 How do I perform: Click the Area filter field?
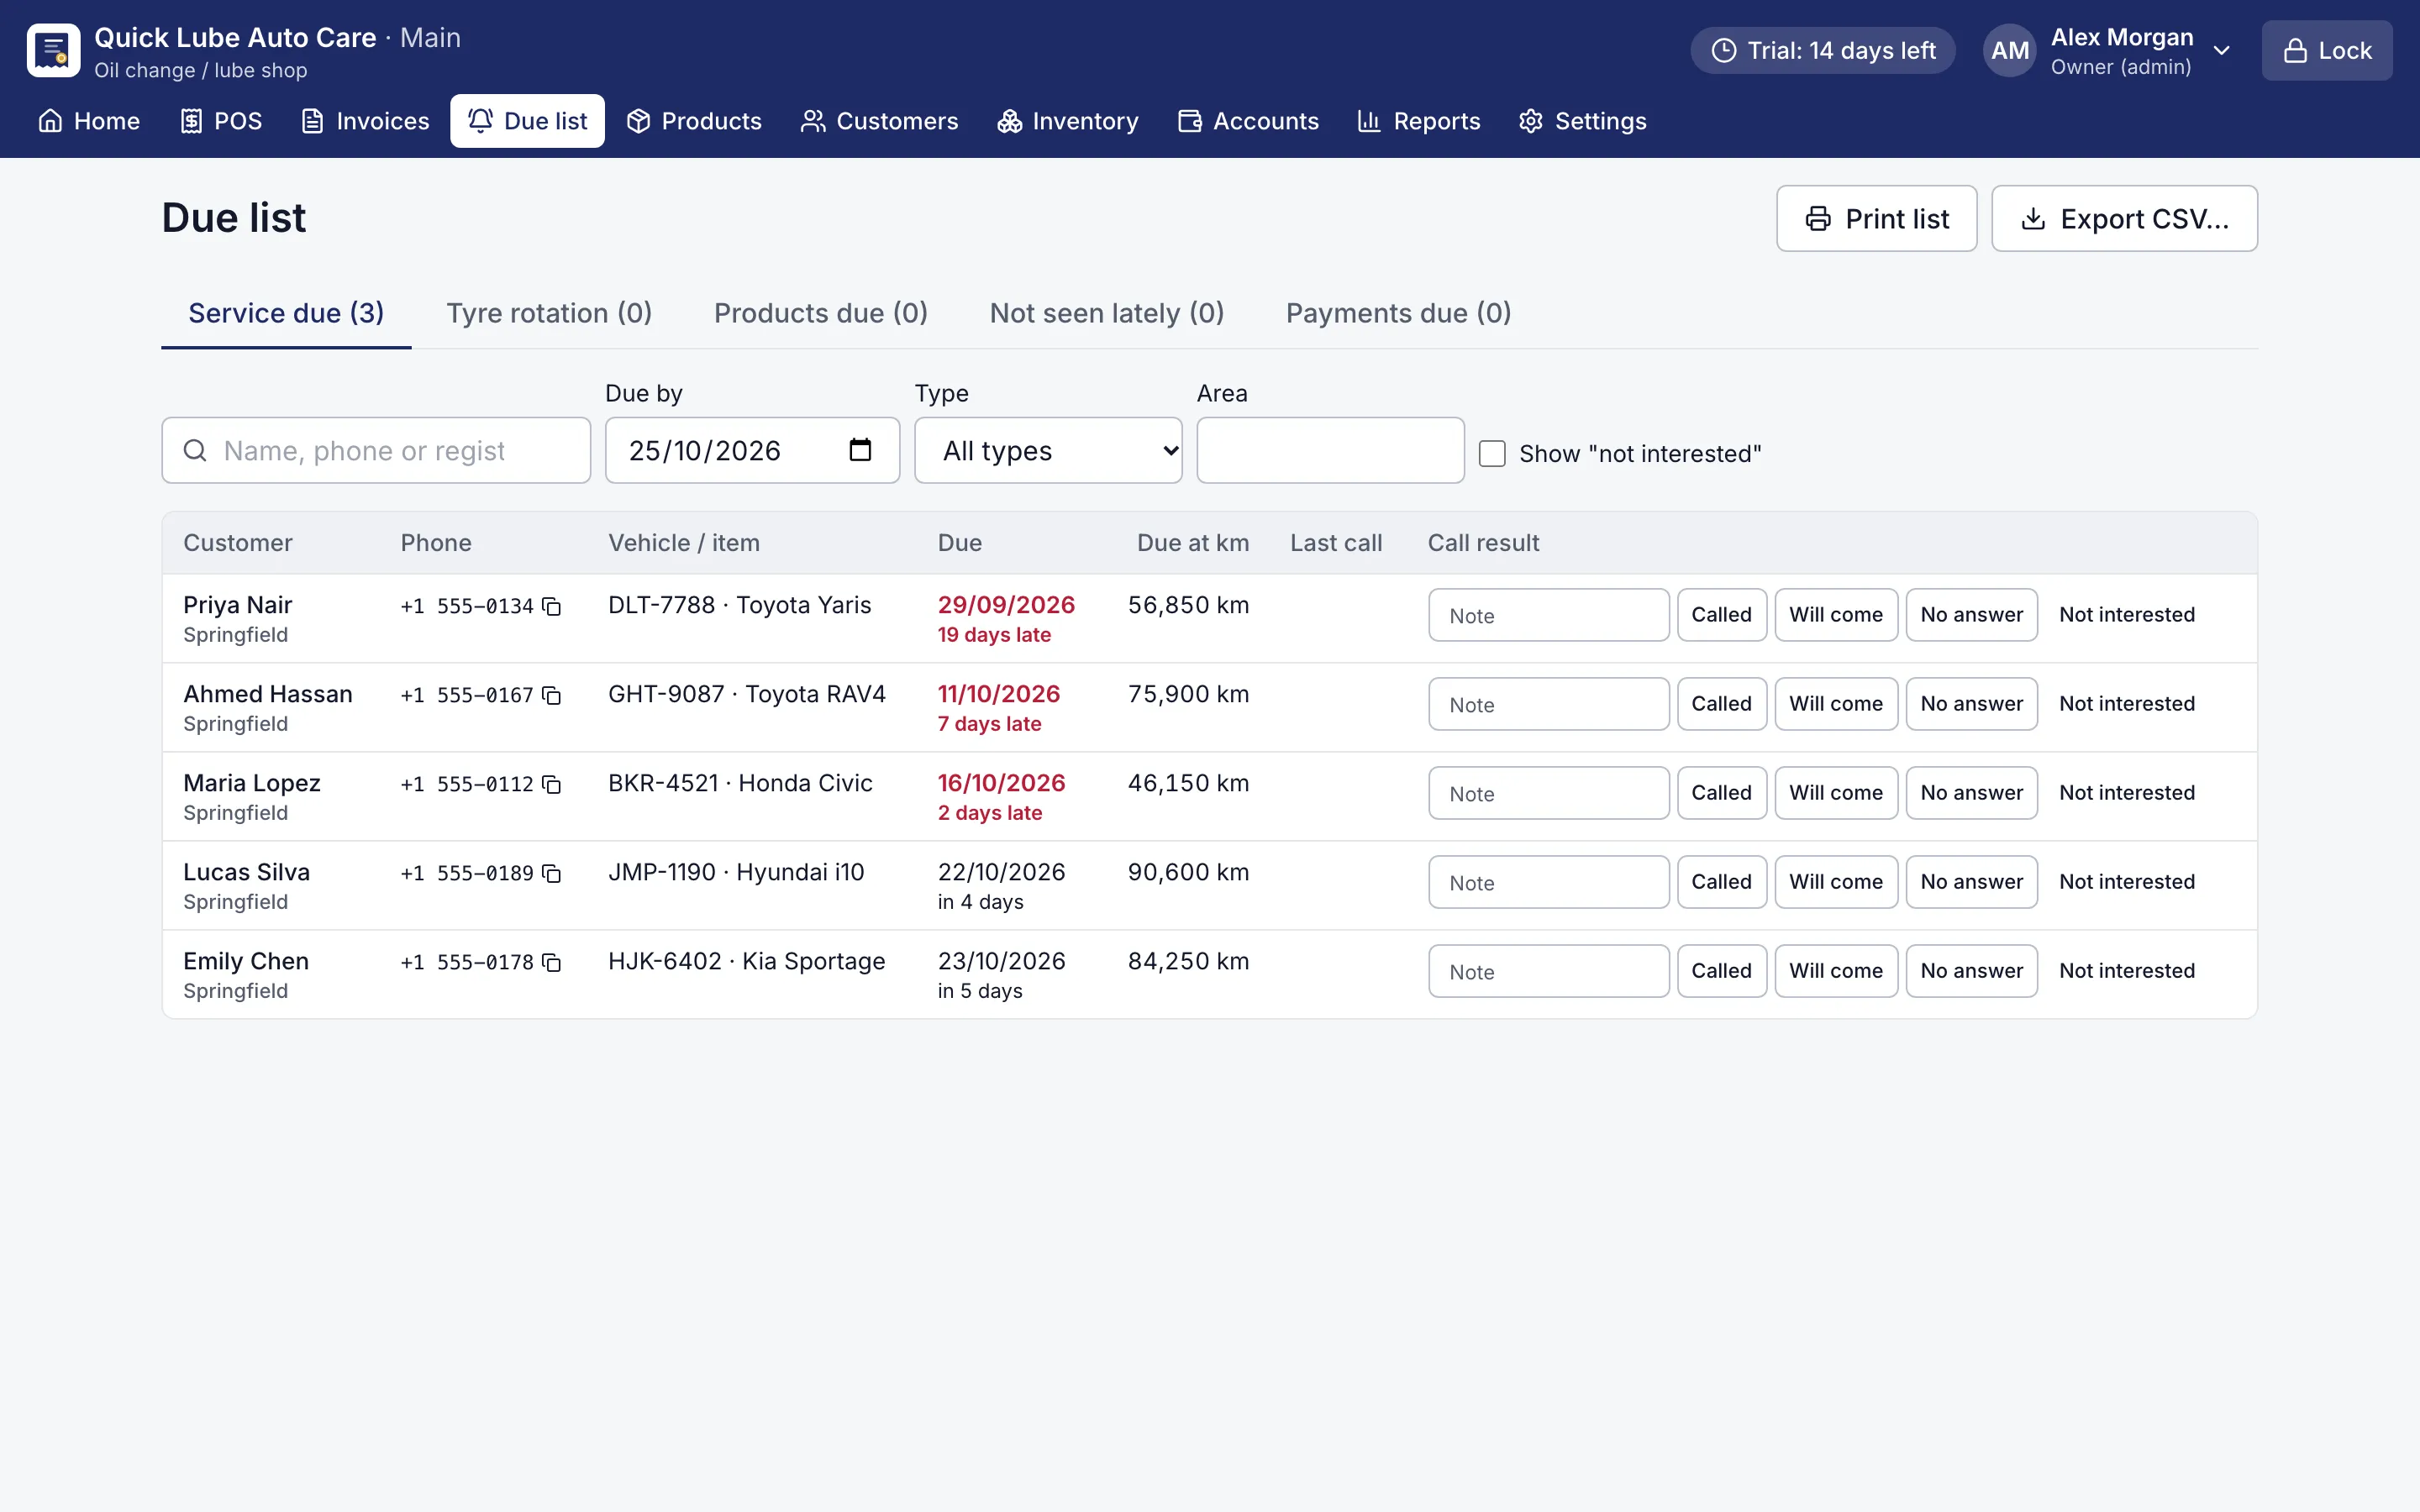[x=1330, y=450]
